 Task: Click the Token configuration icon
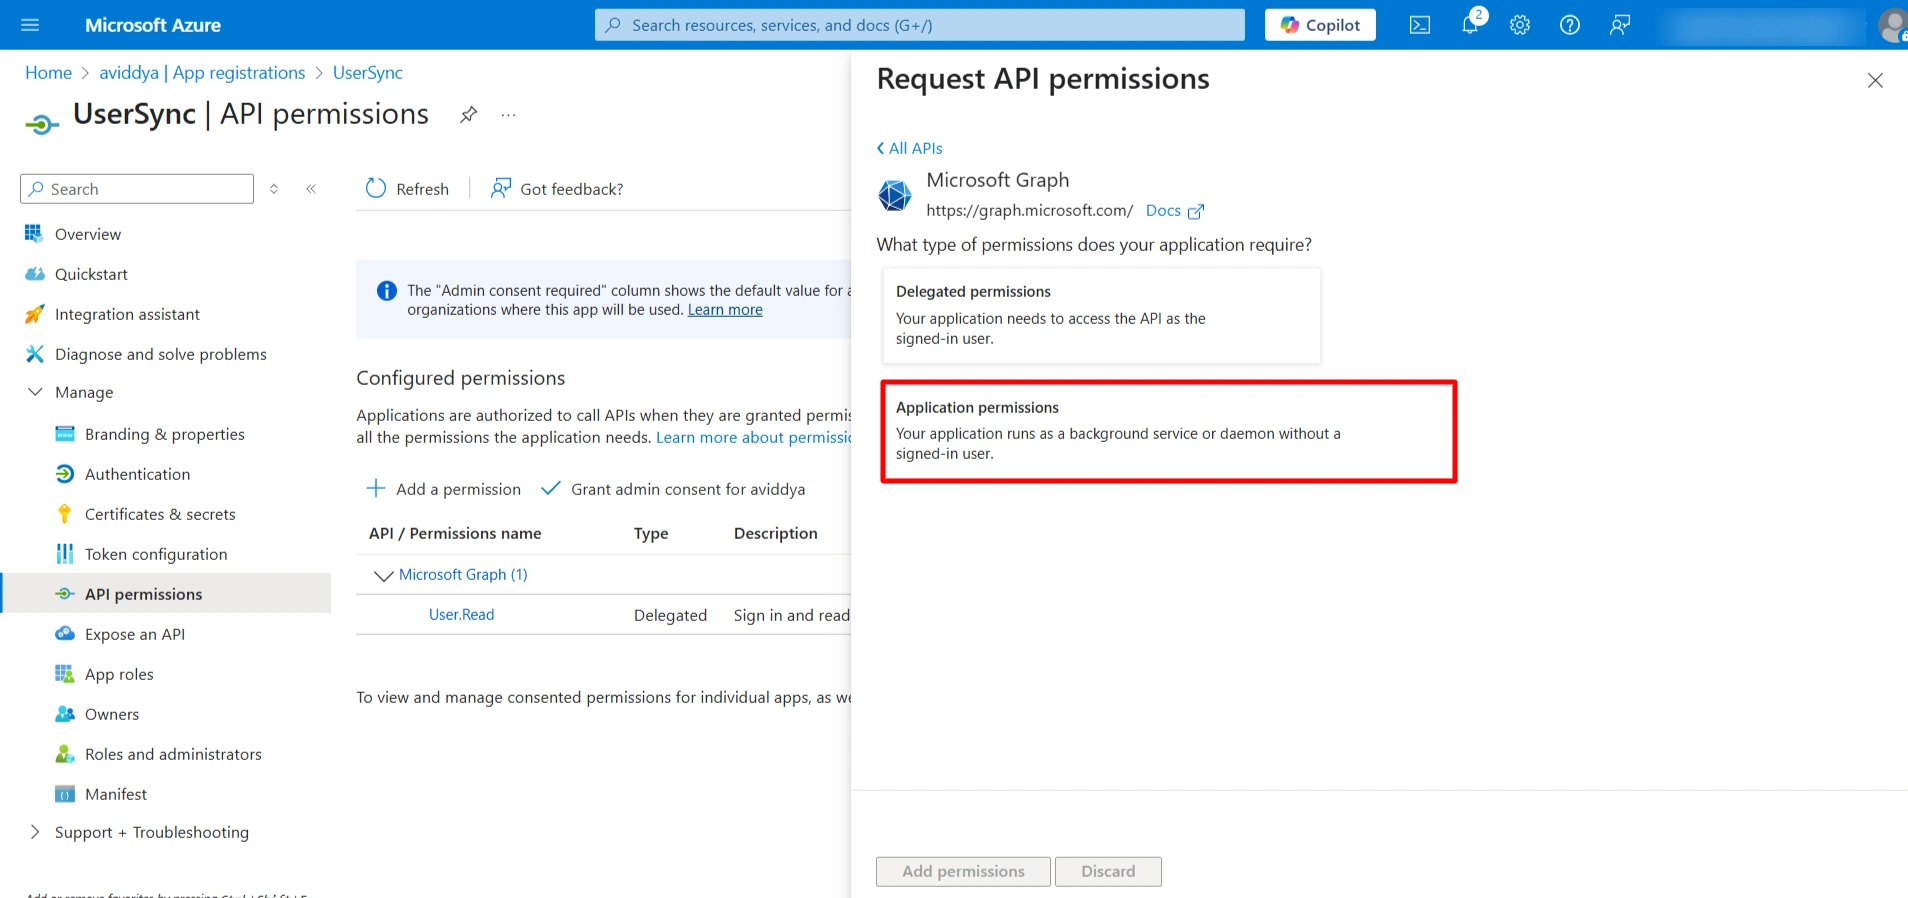[x=64, y=553]
